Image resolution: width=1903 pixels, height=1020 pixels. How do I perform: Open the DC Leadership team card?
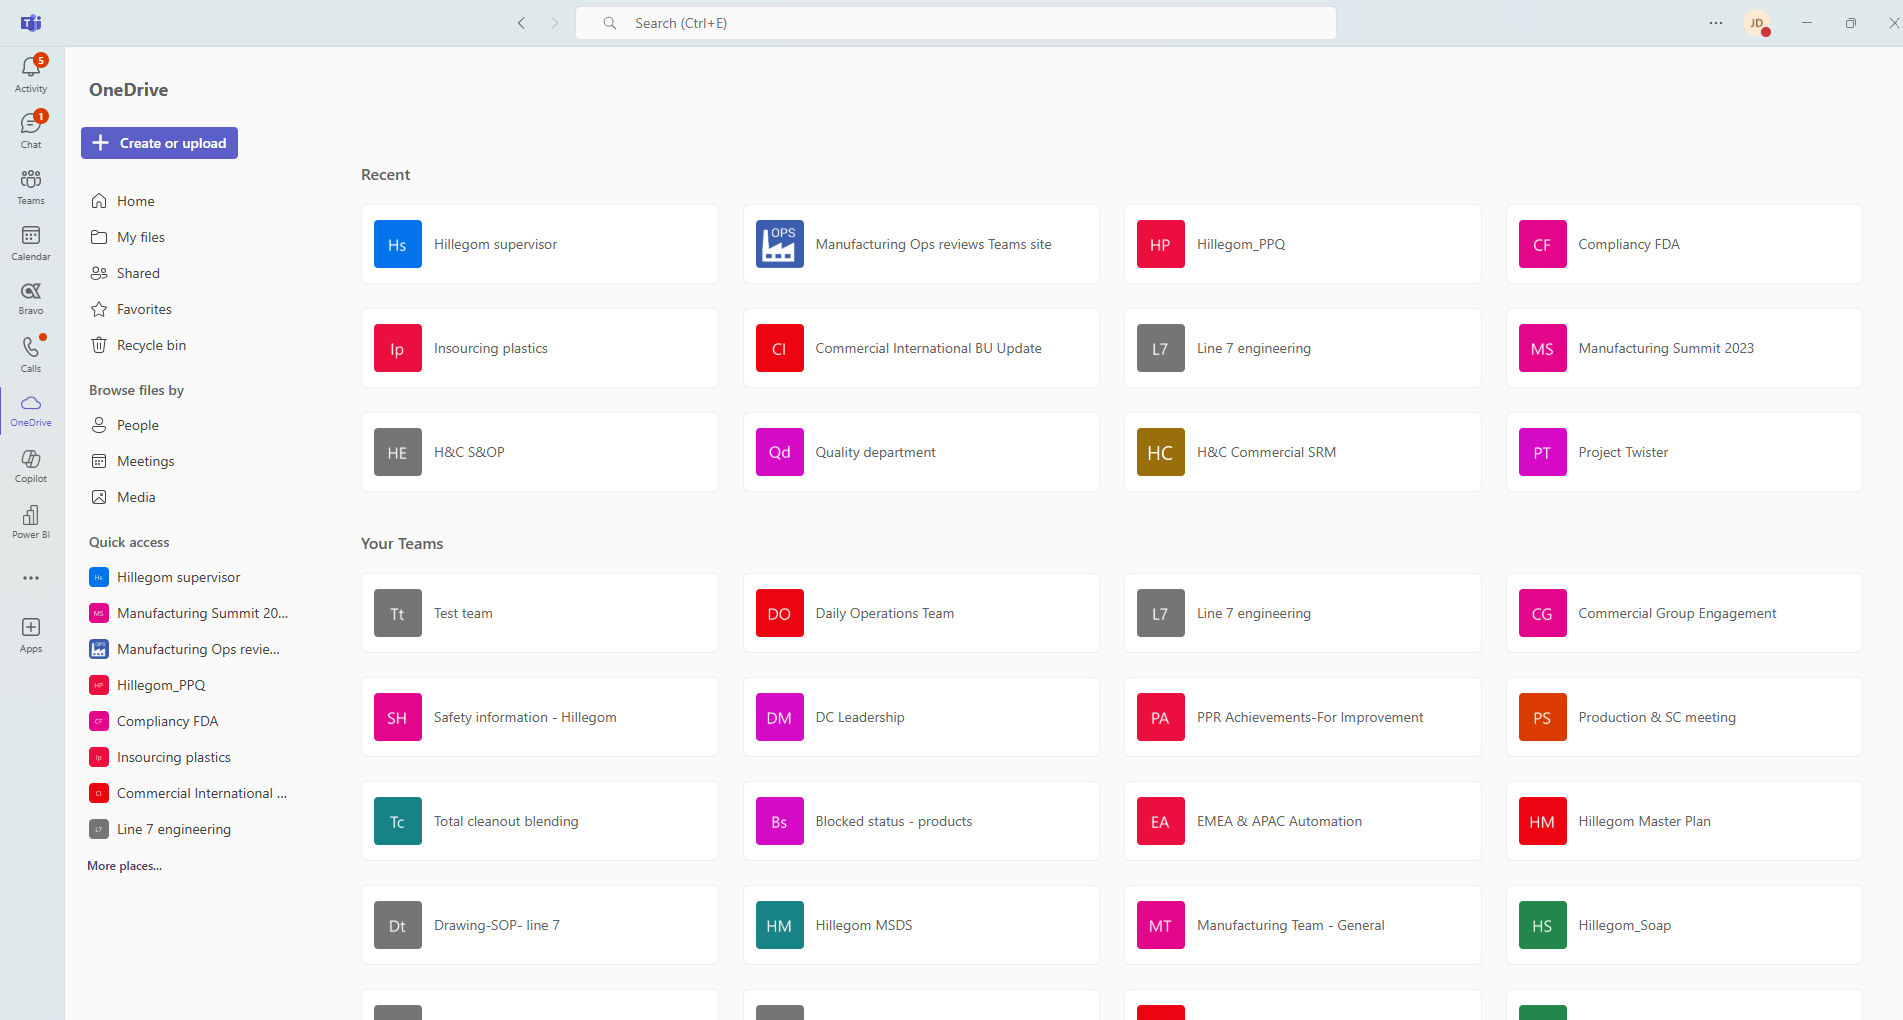[x=921, y=717]
